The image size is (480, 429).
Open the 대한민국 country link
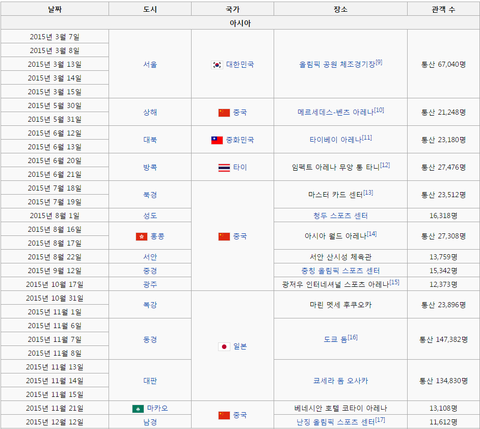coord(240,64)
